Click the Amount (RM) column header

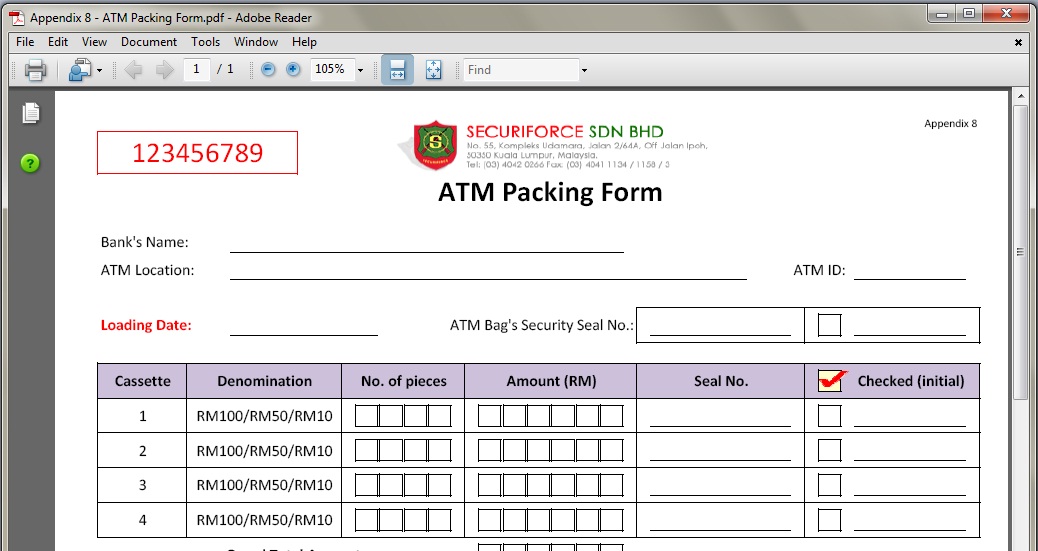tap(551, 381)
